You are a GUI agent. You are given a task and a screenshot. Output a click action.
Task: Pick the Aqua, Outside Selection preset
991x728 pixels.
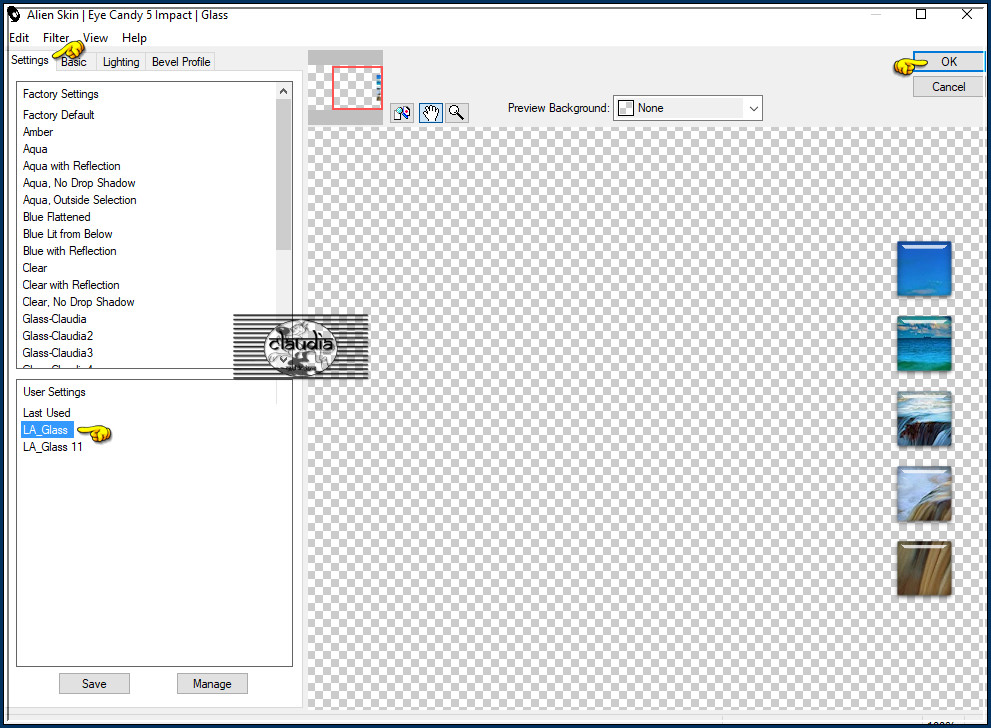[80, 200]
